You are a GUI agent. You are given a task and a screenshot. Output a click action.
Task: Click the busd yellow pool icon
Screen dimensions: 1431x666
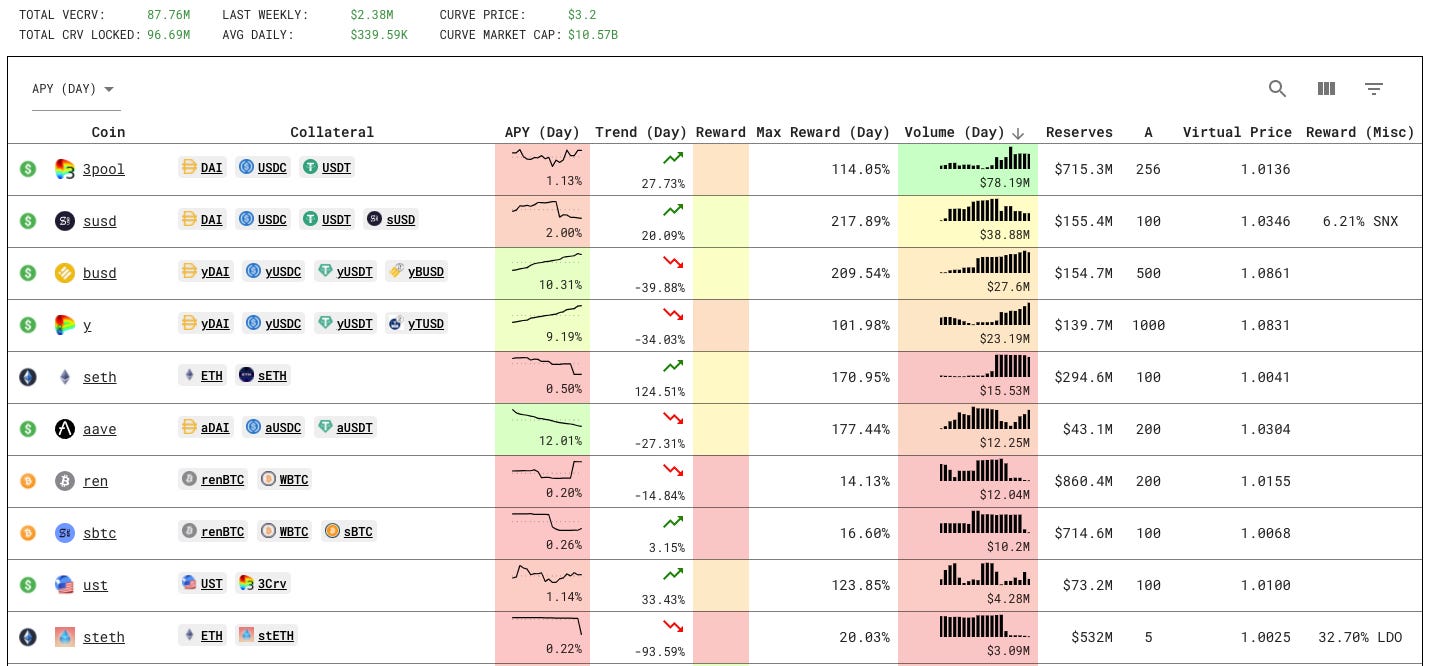(x=65, y=272)
